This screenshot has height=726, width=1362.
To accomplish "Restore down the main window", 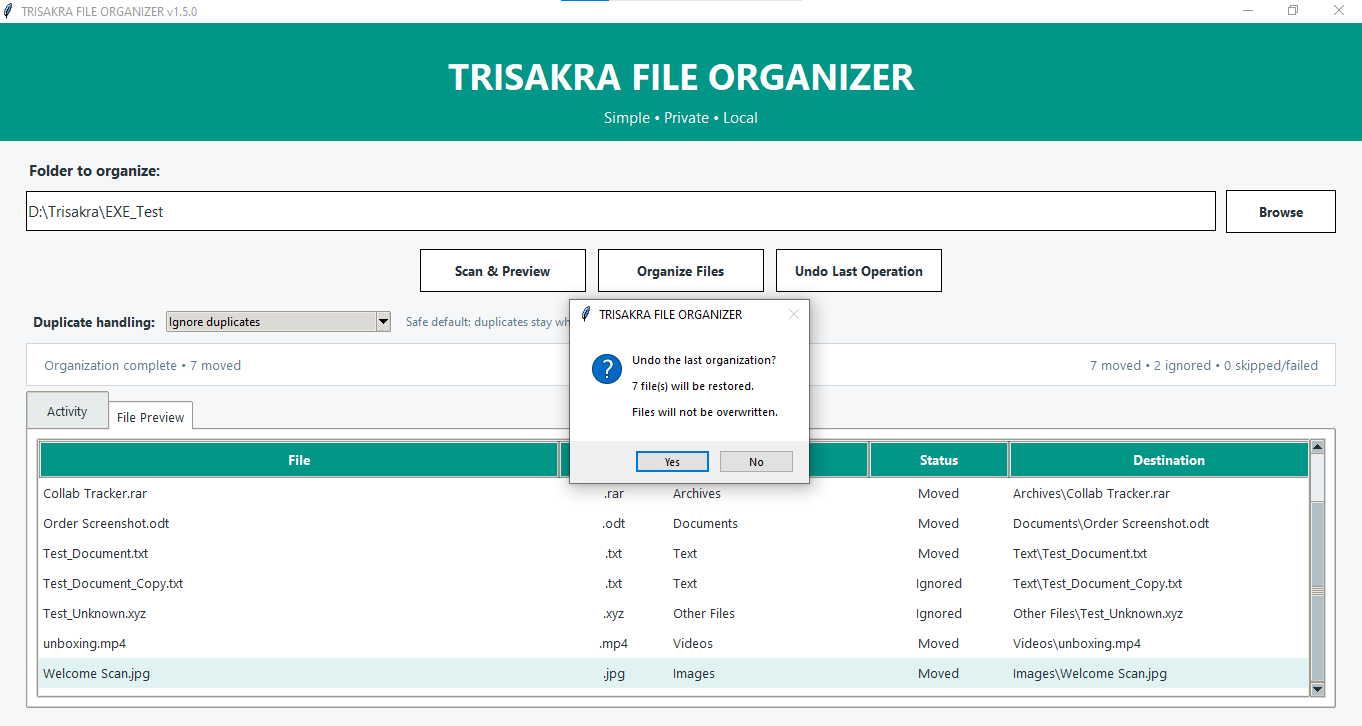I will (x=1293, y=10).
